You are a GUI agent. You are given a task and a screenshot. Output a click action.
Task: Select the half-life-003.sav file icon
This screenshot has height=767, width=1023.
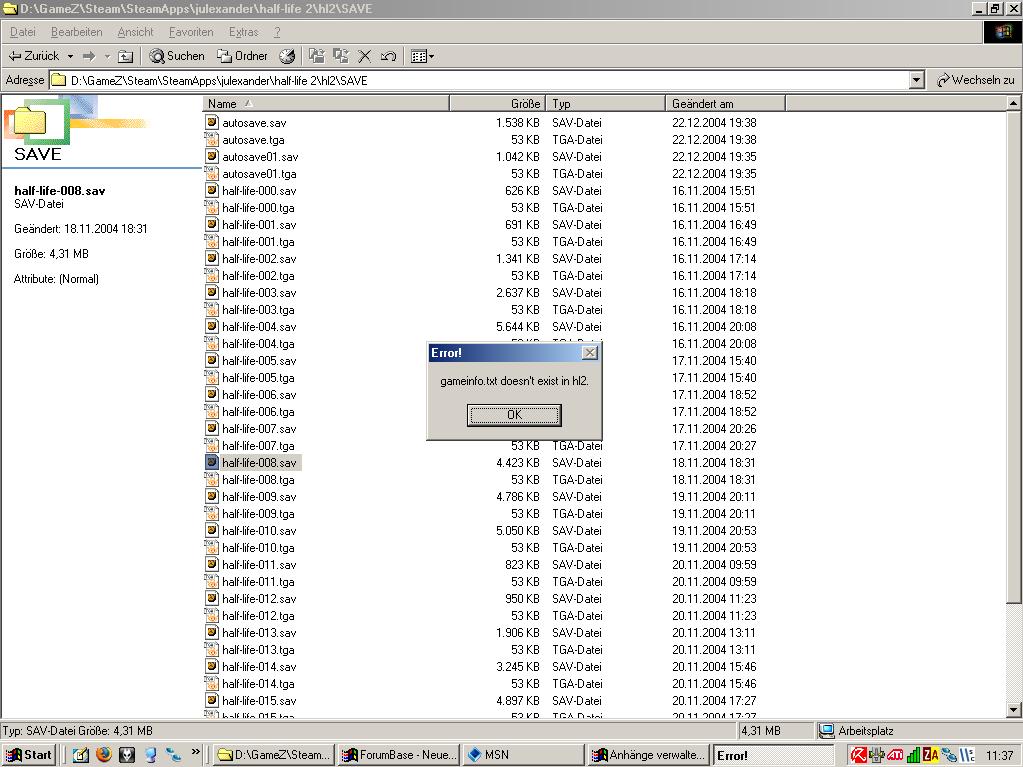point(211,292)
